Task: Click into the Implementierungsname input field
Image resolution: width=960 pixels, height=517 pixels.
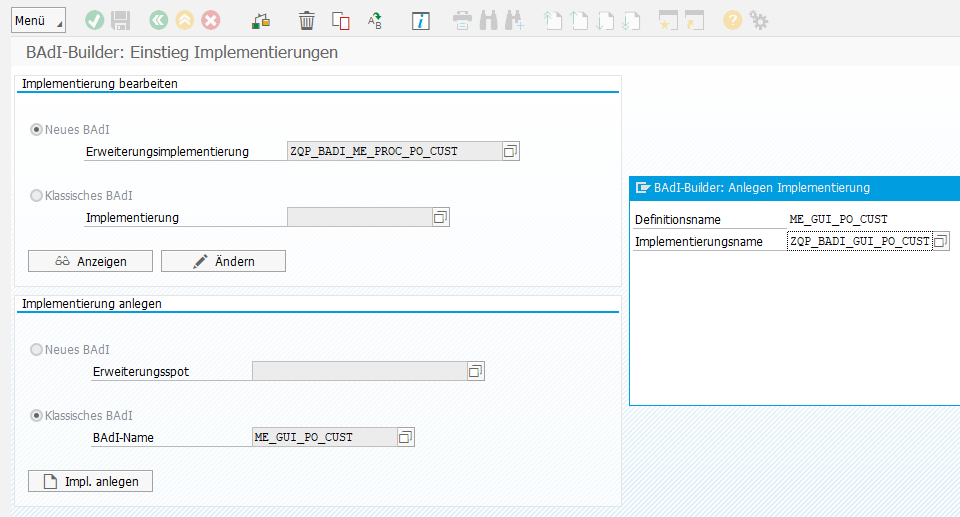Action: 858,241
